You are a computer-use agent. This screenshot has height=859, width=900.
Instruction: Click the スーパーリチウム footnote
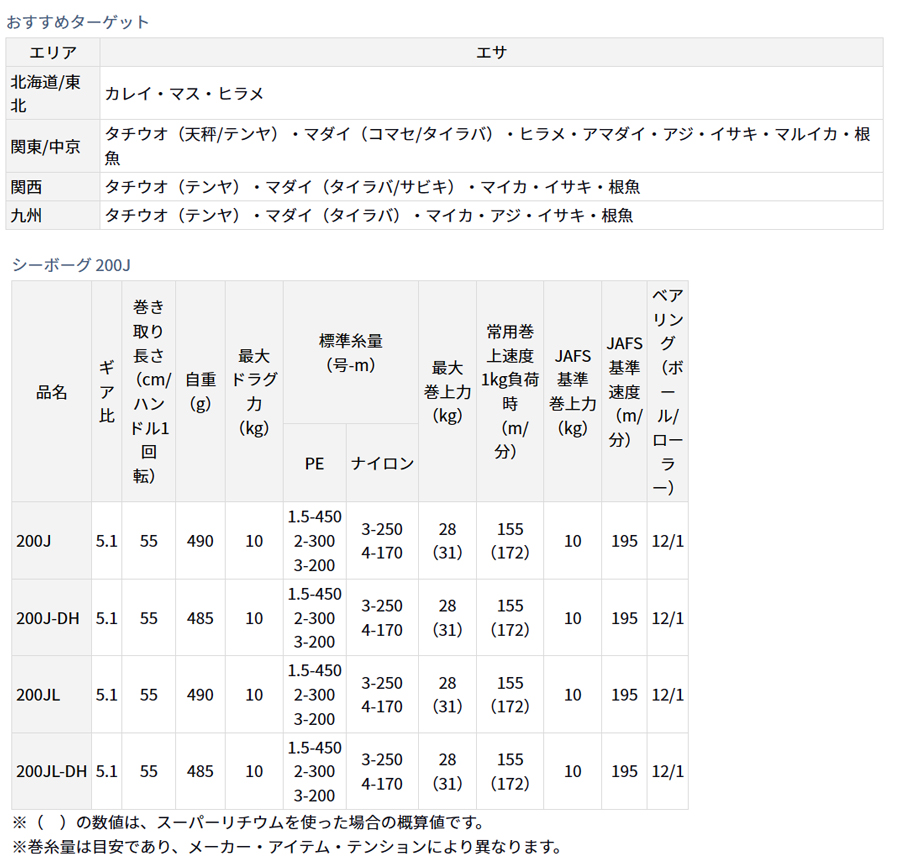(x=249, y=822)
